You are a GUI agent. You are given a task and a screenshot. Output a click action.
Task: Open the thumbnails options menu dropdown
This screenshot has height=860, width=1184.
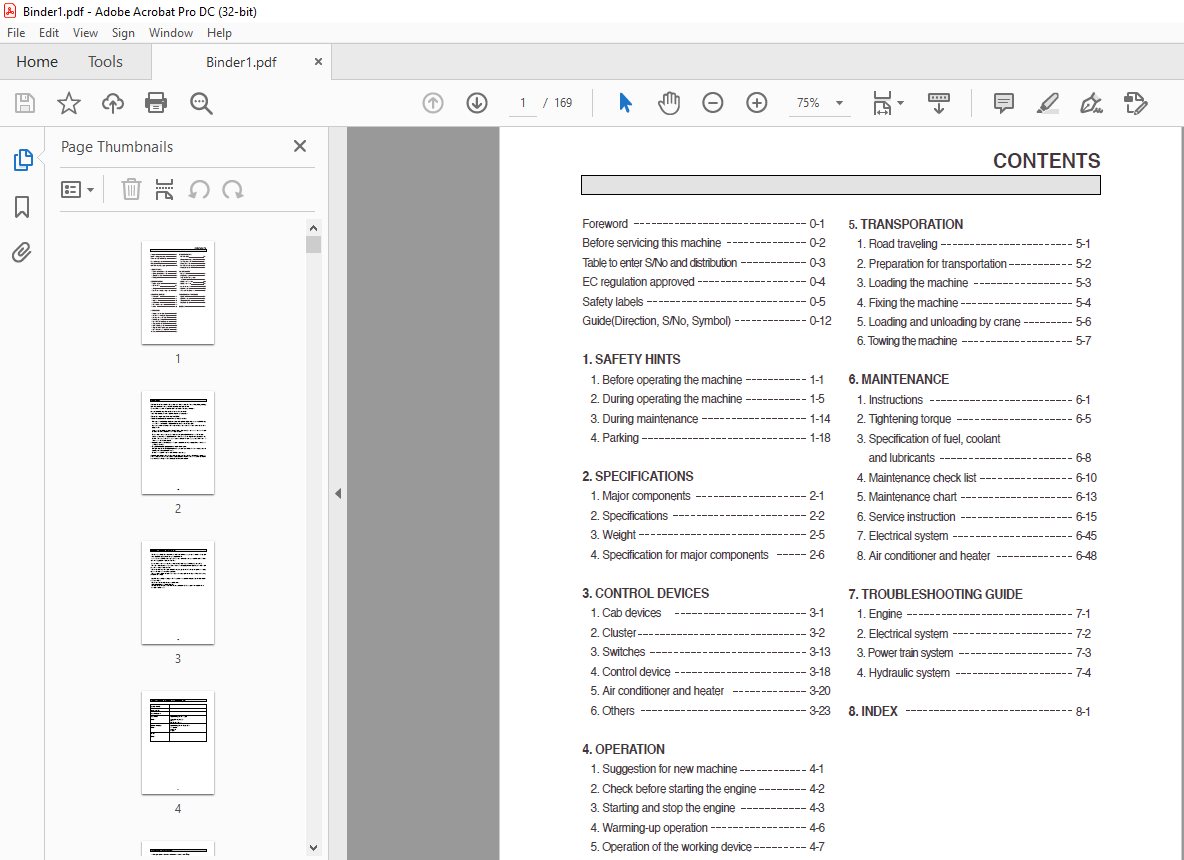coord(77,190)
